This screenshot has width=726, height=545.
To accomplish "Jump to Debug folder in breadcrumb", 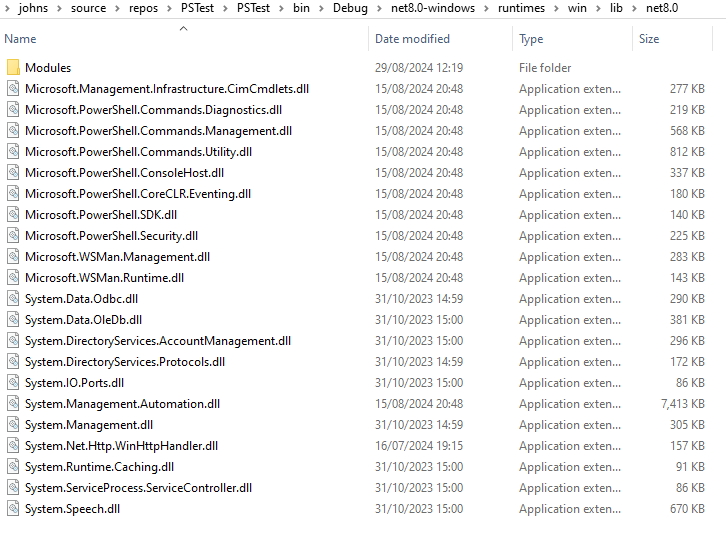I will tap(350, 8).
